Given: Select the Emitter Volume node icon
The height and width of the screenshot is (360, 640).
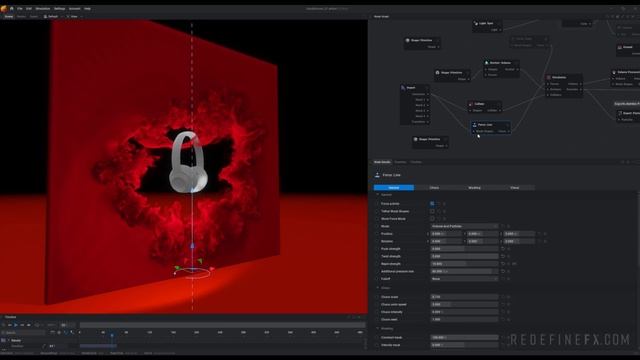Looking at the screenshot, I should [x=487, y=63].
